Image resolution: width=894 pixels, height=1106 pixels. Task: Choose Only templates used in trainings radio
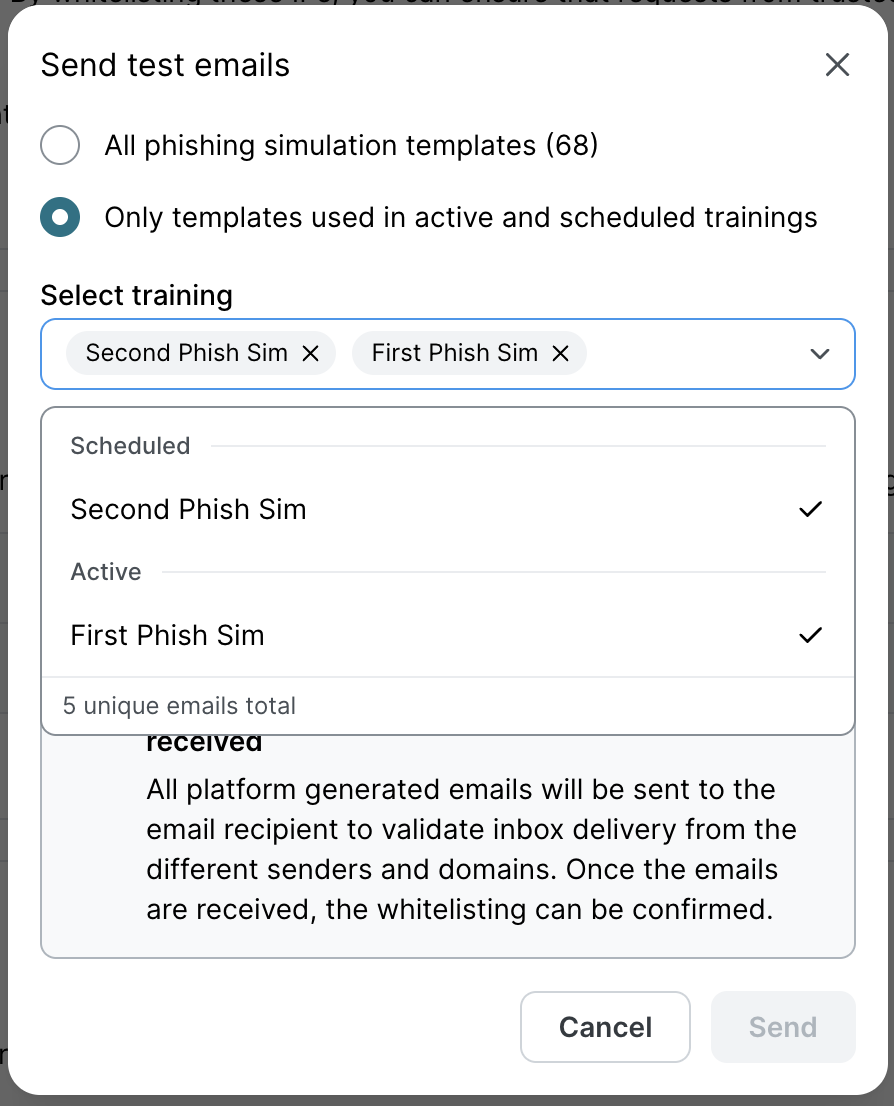click(x=60, y=218)
